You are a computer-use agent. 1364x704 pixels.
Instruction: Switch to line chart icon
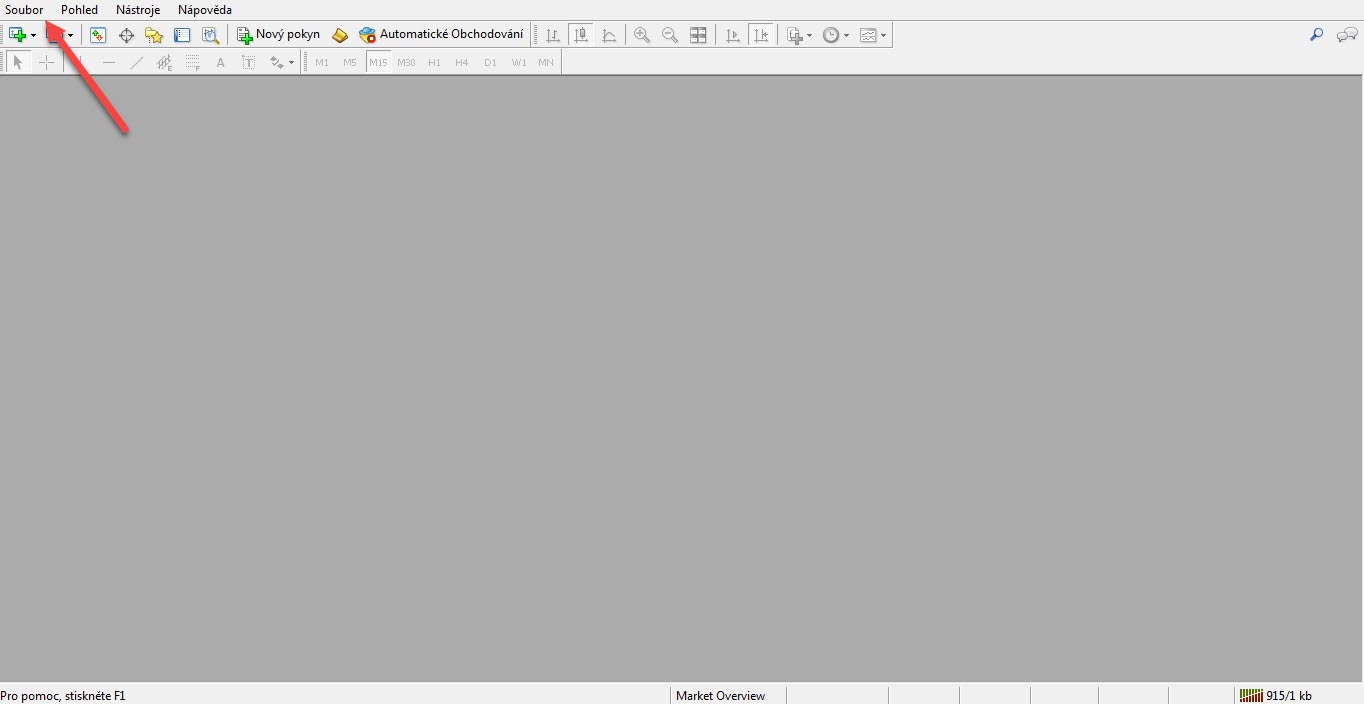click(609, 35)
